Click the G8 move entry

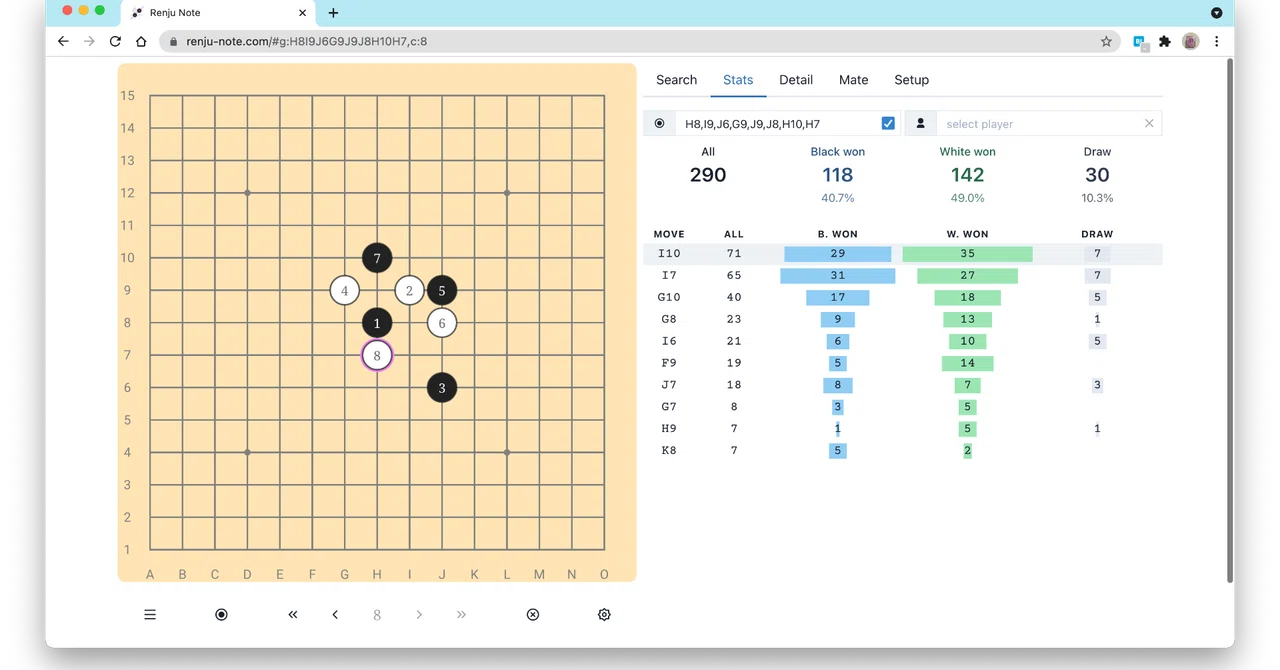[902, 320]
